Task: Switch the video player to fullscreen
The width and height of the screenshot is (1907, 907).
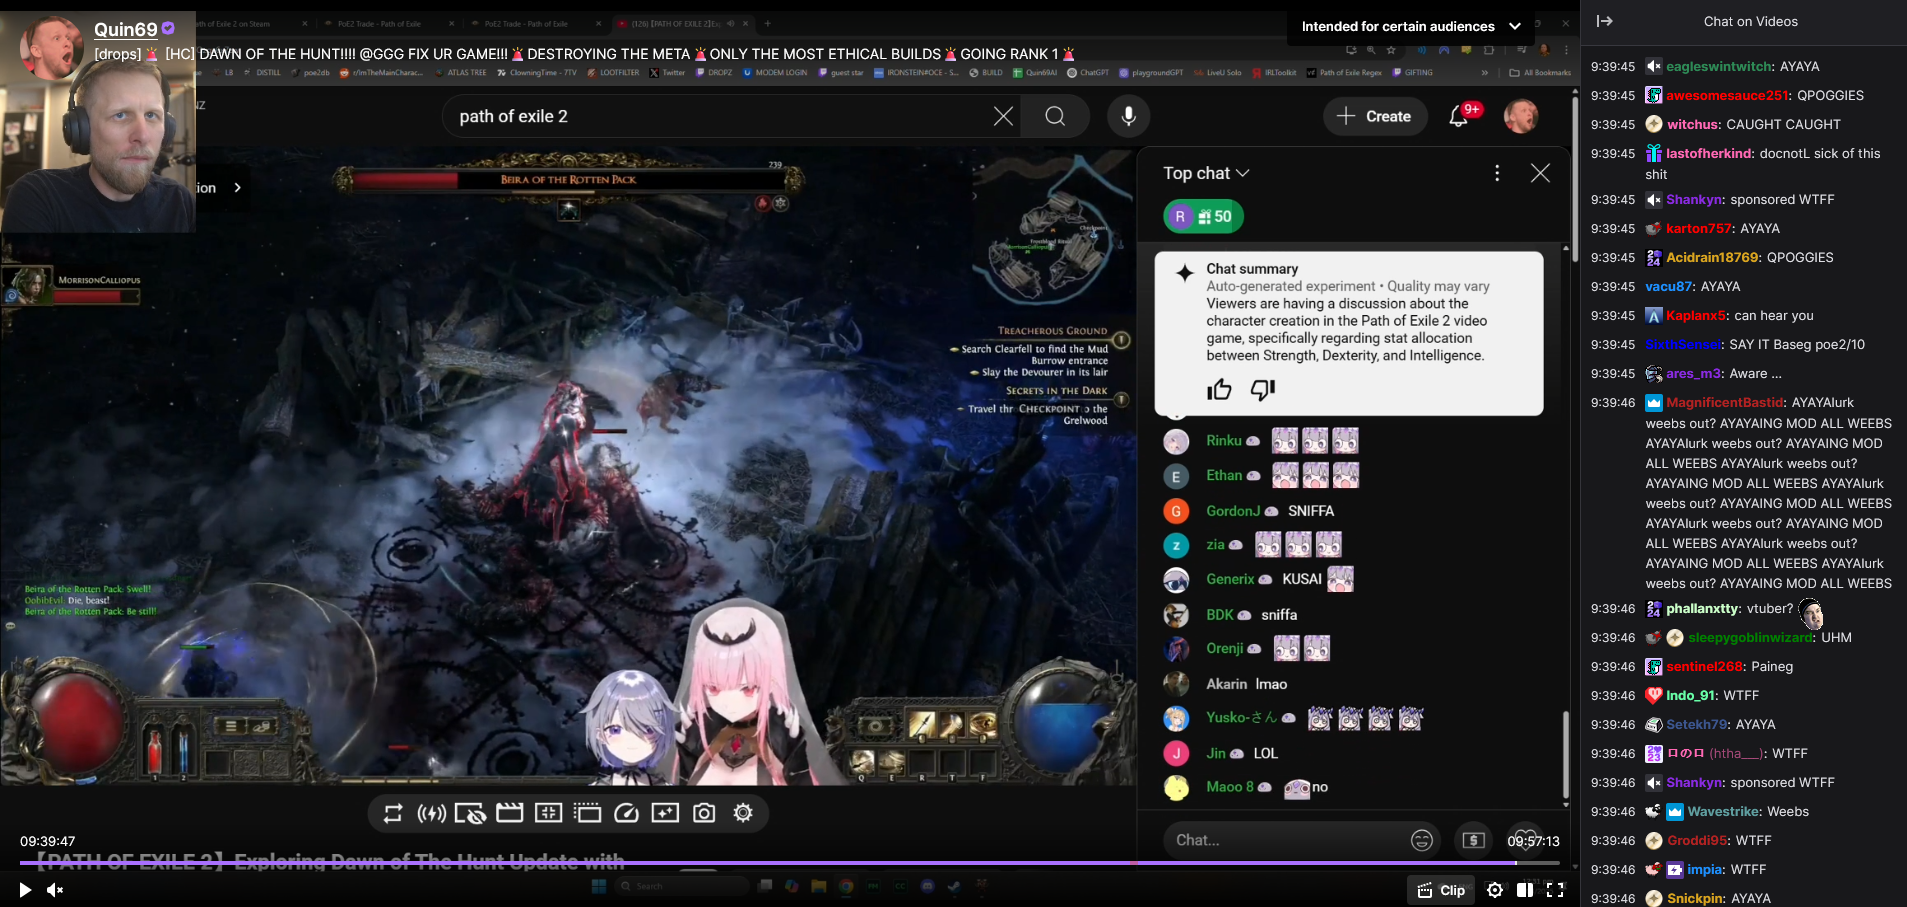Action: [x=1555, y=890]
